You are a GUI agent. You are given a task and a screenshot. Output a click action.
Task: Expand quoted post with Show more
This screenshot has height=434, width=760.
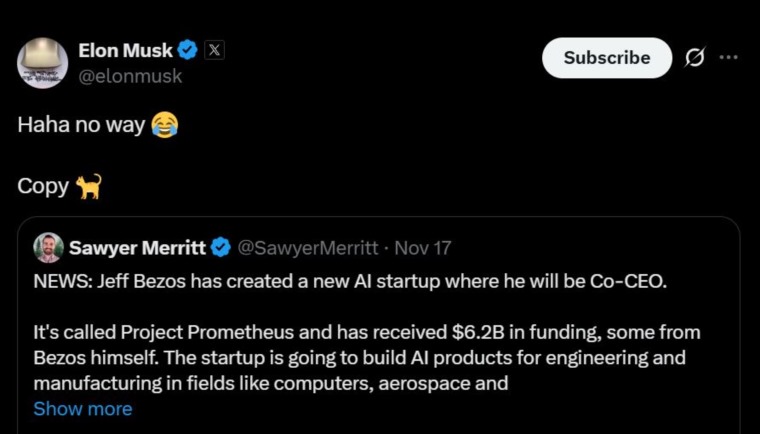pyautogui.click(x=83, y=409)
